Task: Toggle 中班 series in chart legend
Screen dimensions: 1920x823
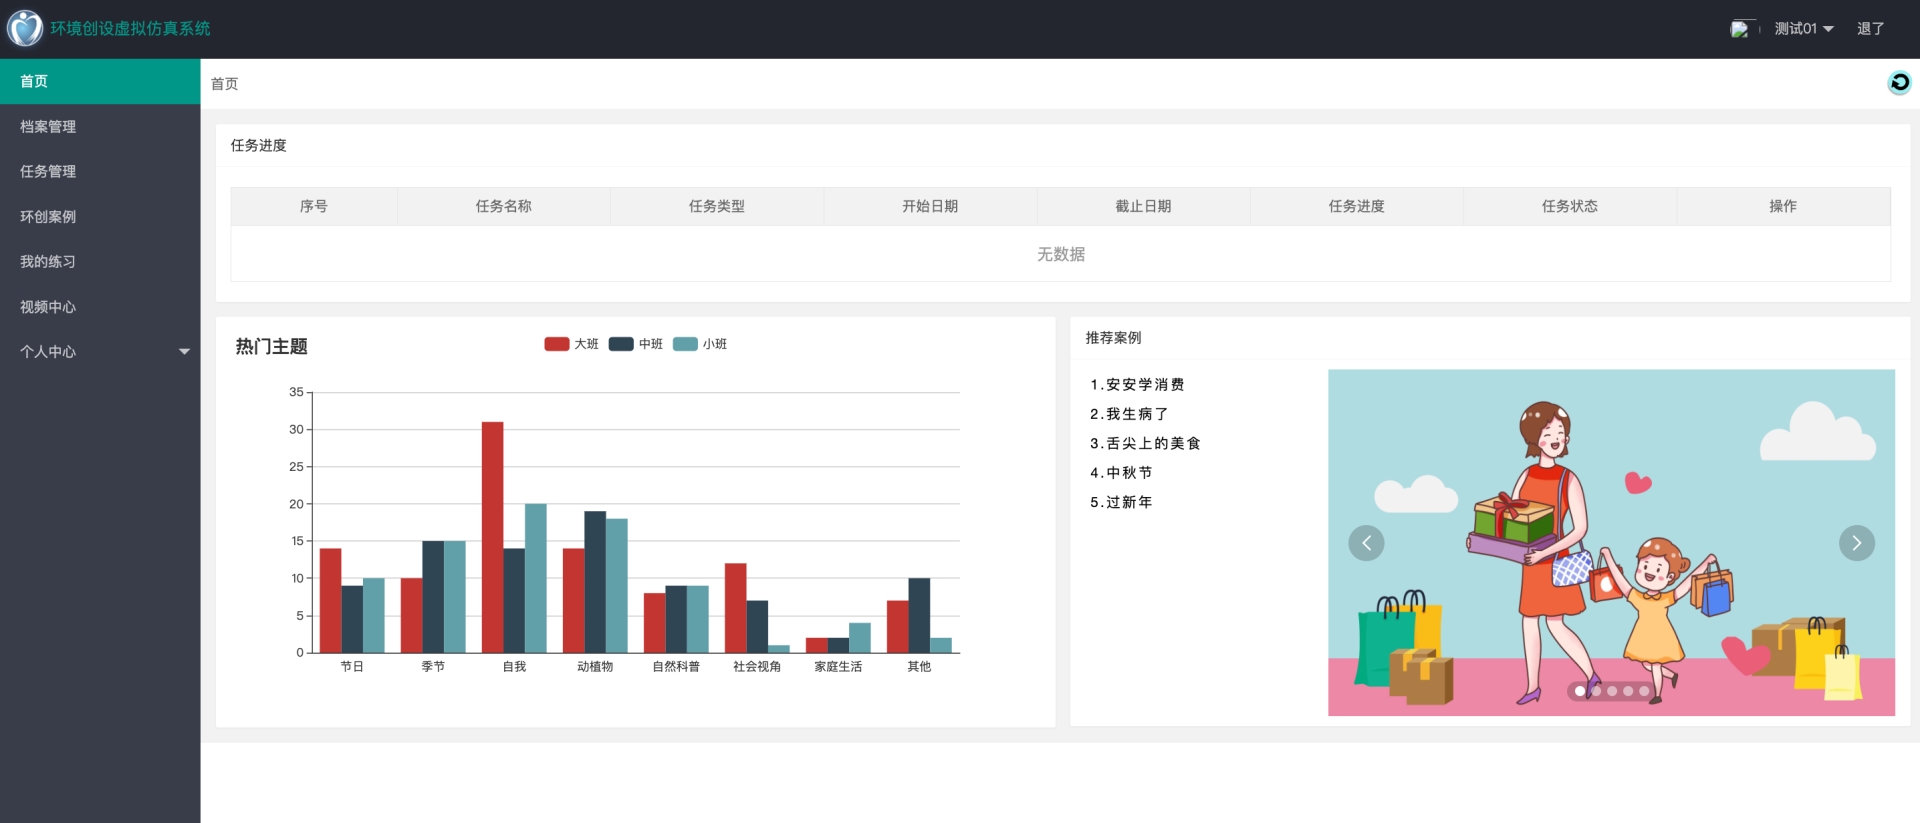Action: (x=636, y=344)
